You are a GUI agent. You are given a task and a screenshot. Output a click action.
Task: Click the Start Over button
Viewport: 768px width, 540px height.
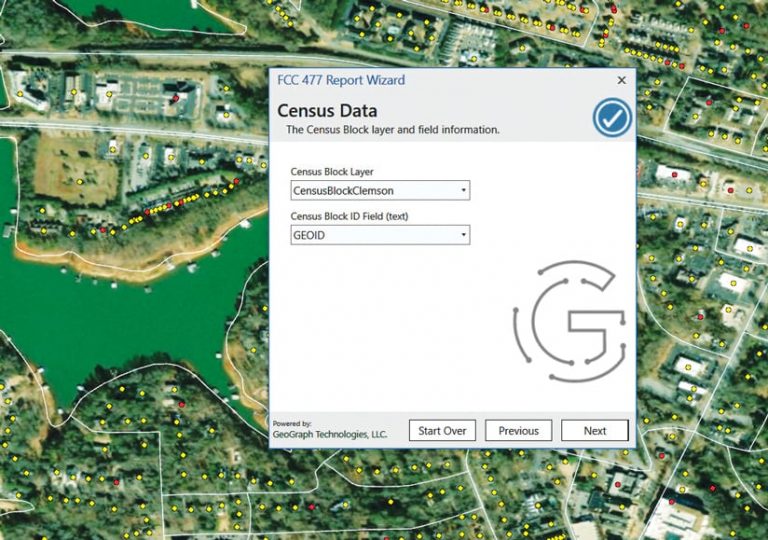click(442, 430)
